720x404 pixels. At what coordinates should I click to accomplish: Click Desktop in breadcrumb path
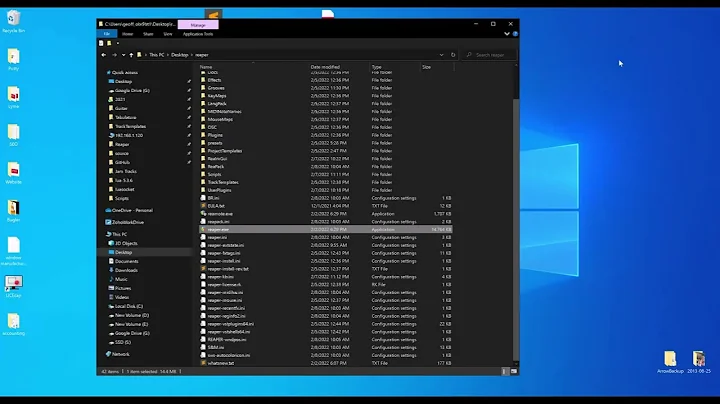(x=180, y=55)
